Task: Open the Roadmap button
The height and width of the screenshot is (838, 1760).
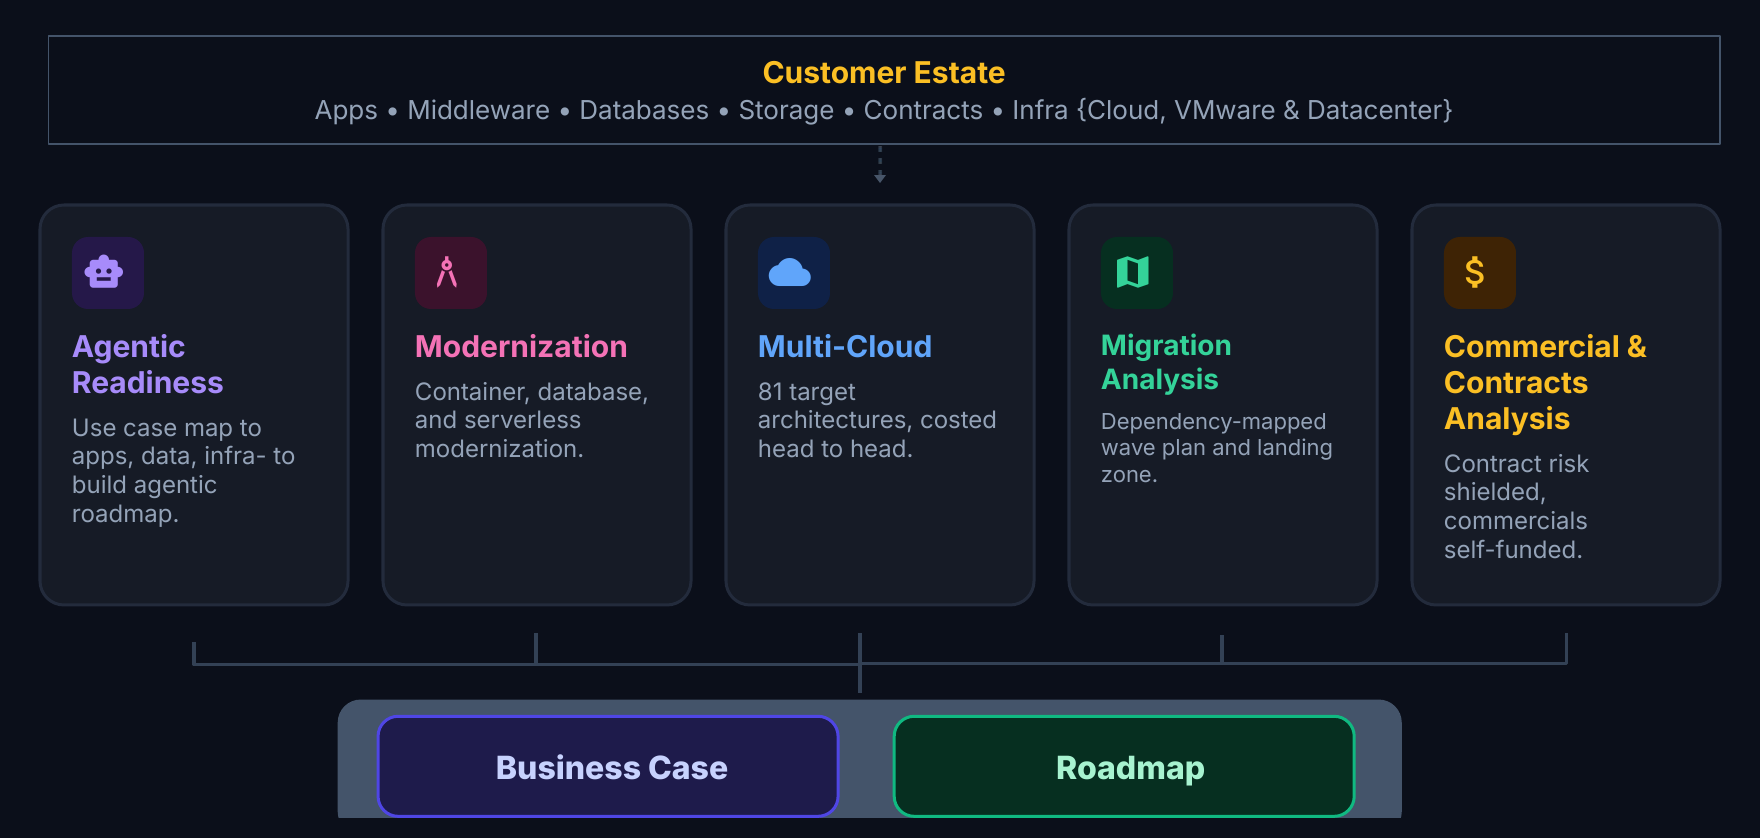Action: pos(1124,767)
